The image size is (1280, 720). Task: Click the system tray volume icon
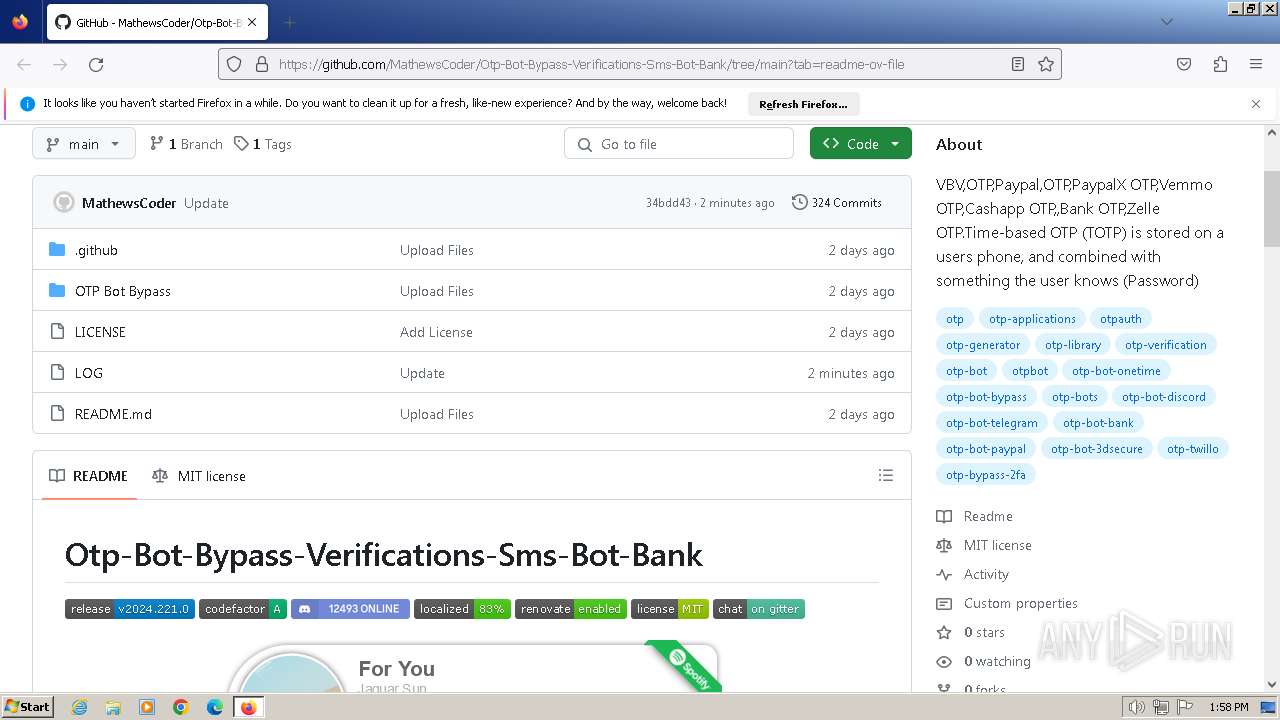pyautogui.click(x=1136, y=707)
